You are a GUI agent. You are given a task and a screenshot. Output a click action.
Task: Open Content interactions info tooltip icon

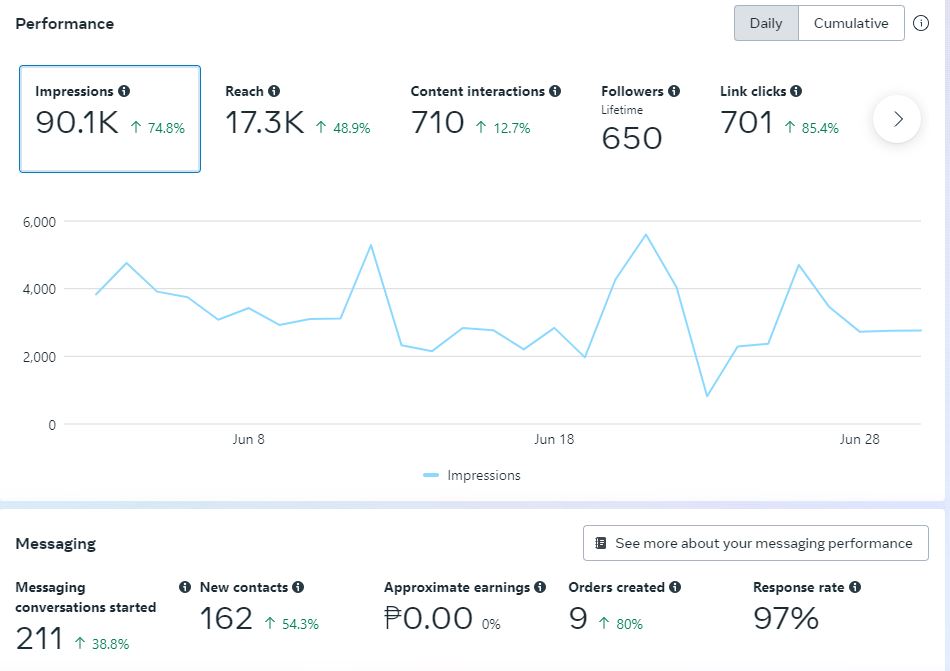555,91
